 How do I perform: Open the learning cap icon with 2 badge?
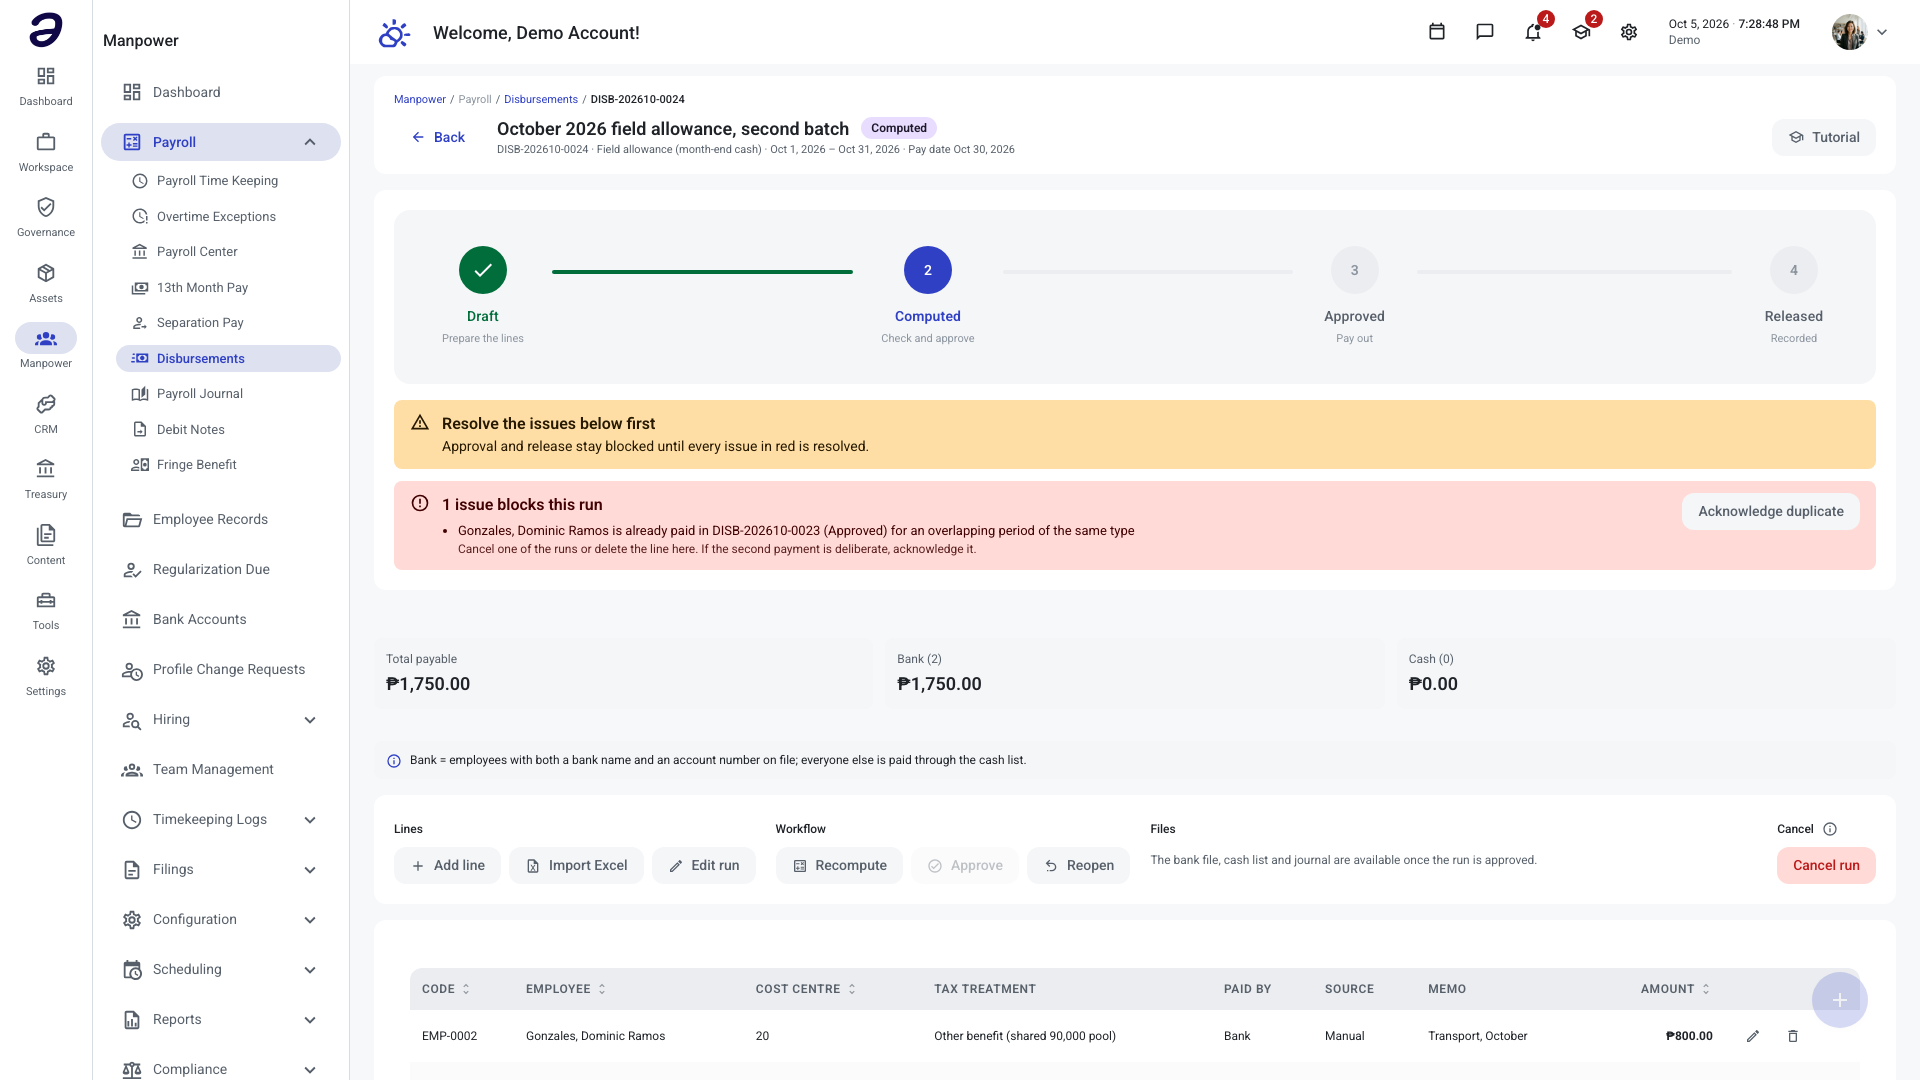[x=1581, y=32]
